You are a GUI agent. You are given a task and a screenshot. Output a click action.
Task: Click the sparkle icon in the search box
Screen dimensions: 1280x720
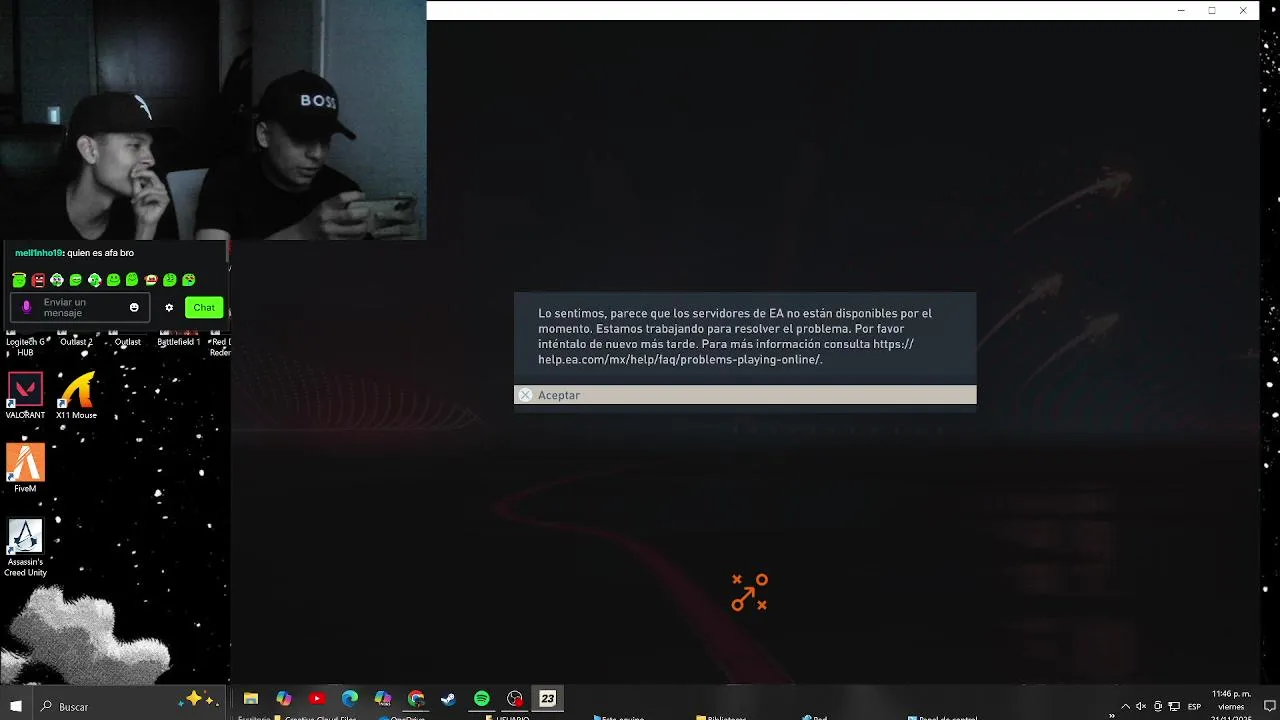point(196,699)
